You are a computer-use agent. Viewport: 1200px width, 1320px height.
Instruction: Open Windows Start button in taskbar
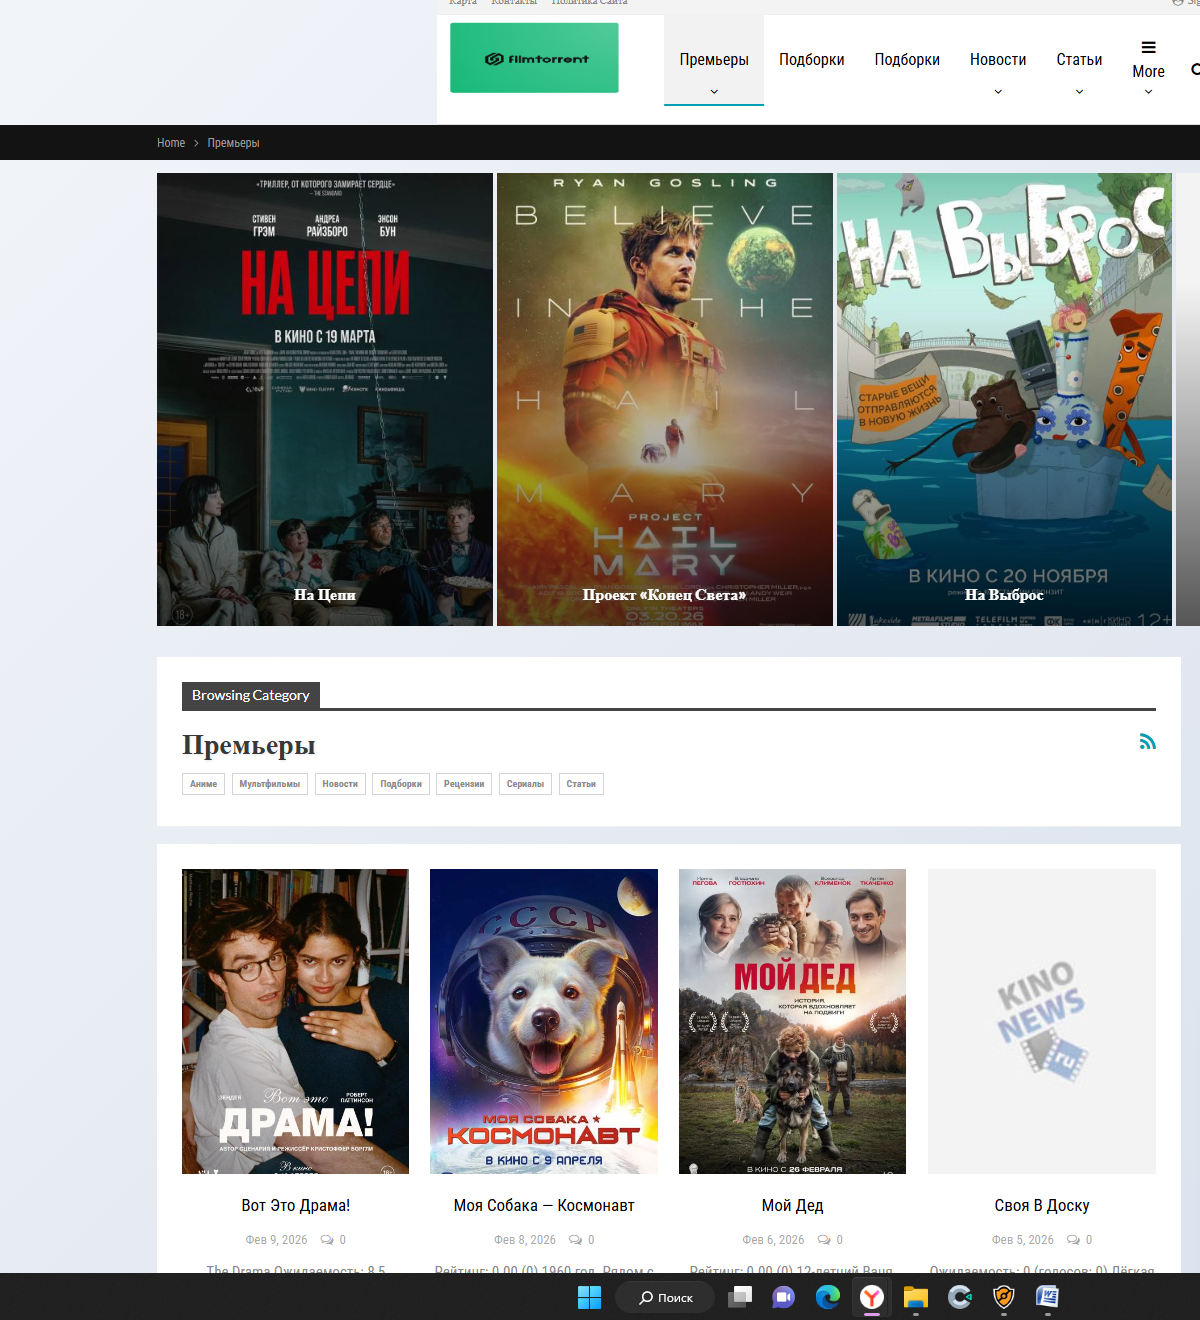click(589, 1297)
